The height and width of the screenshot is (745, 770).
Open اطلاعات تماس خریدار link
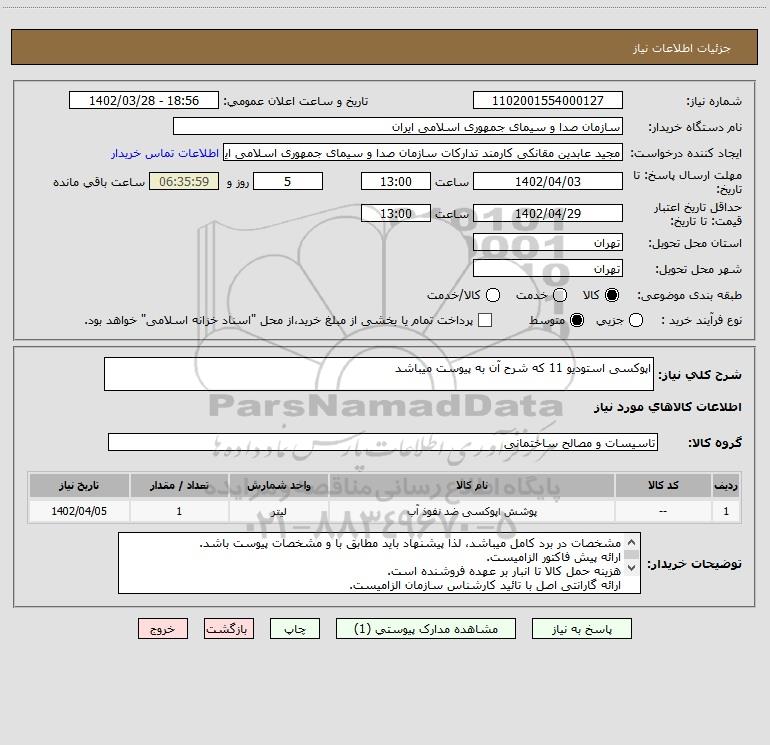(x=165, y=153)
